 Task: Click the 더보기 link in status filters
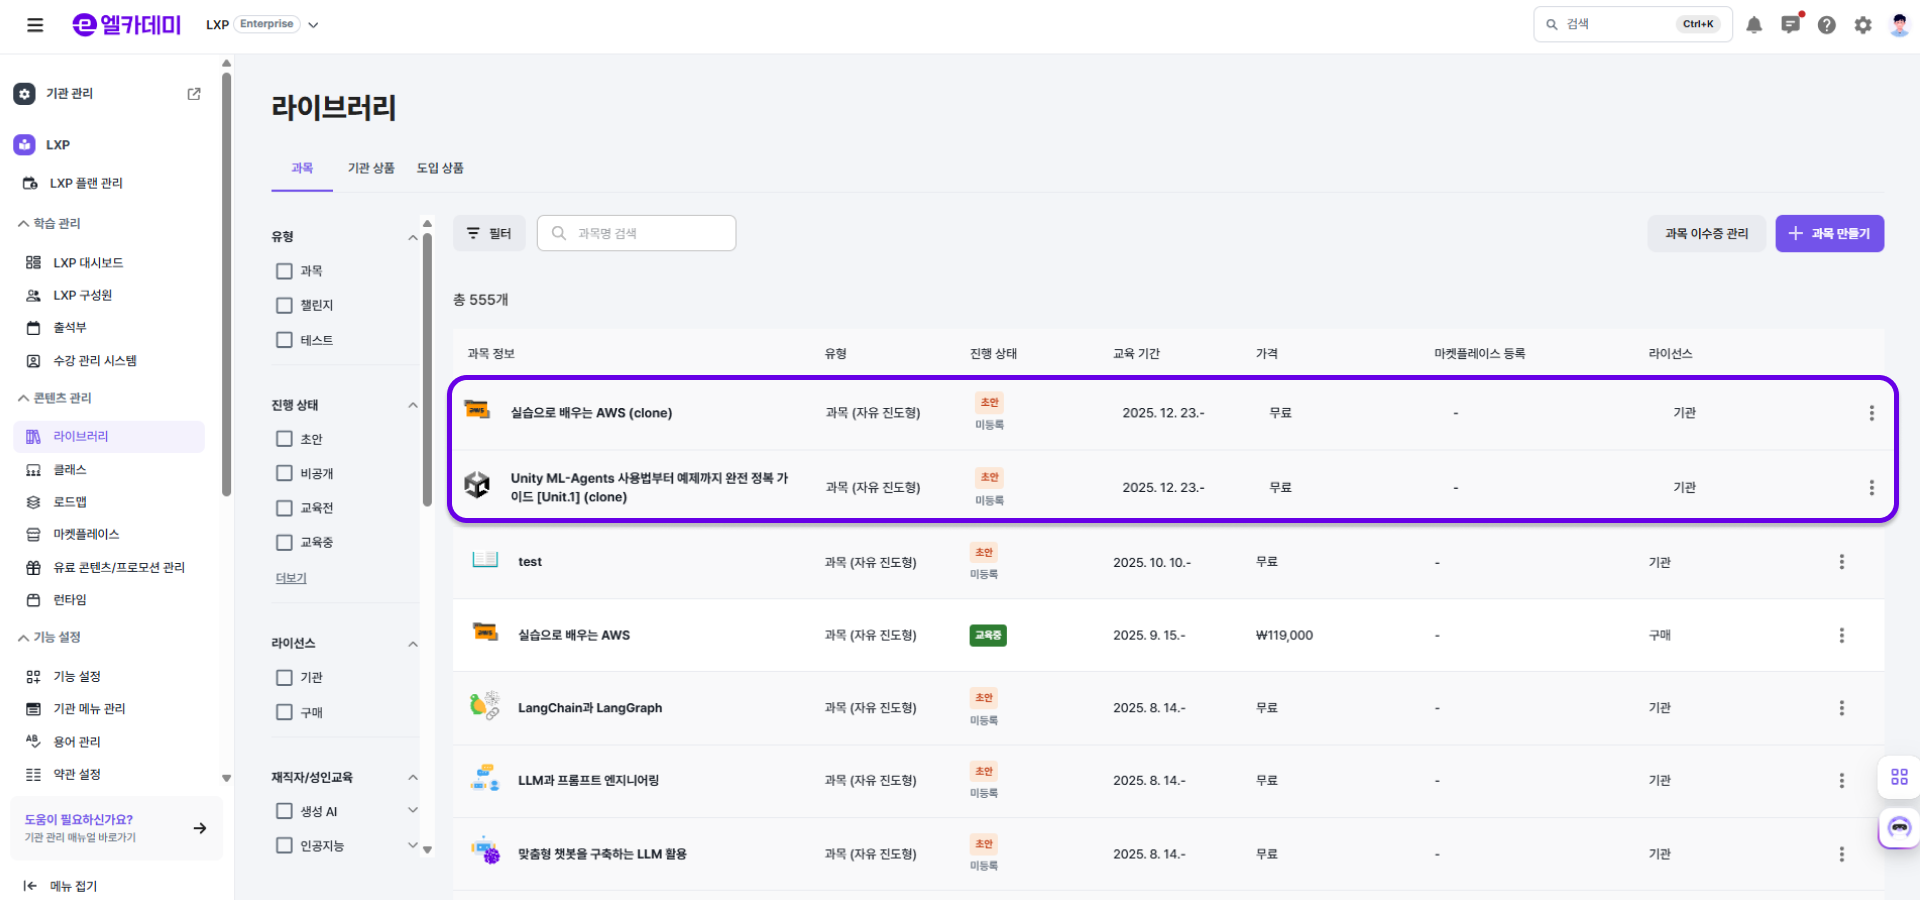[x=291, y=578]
